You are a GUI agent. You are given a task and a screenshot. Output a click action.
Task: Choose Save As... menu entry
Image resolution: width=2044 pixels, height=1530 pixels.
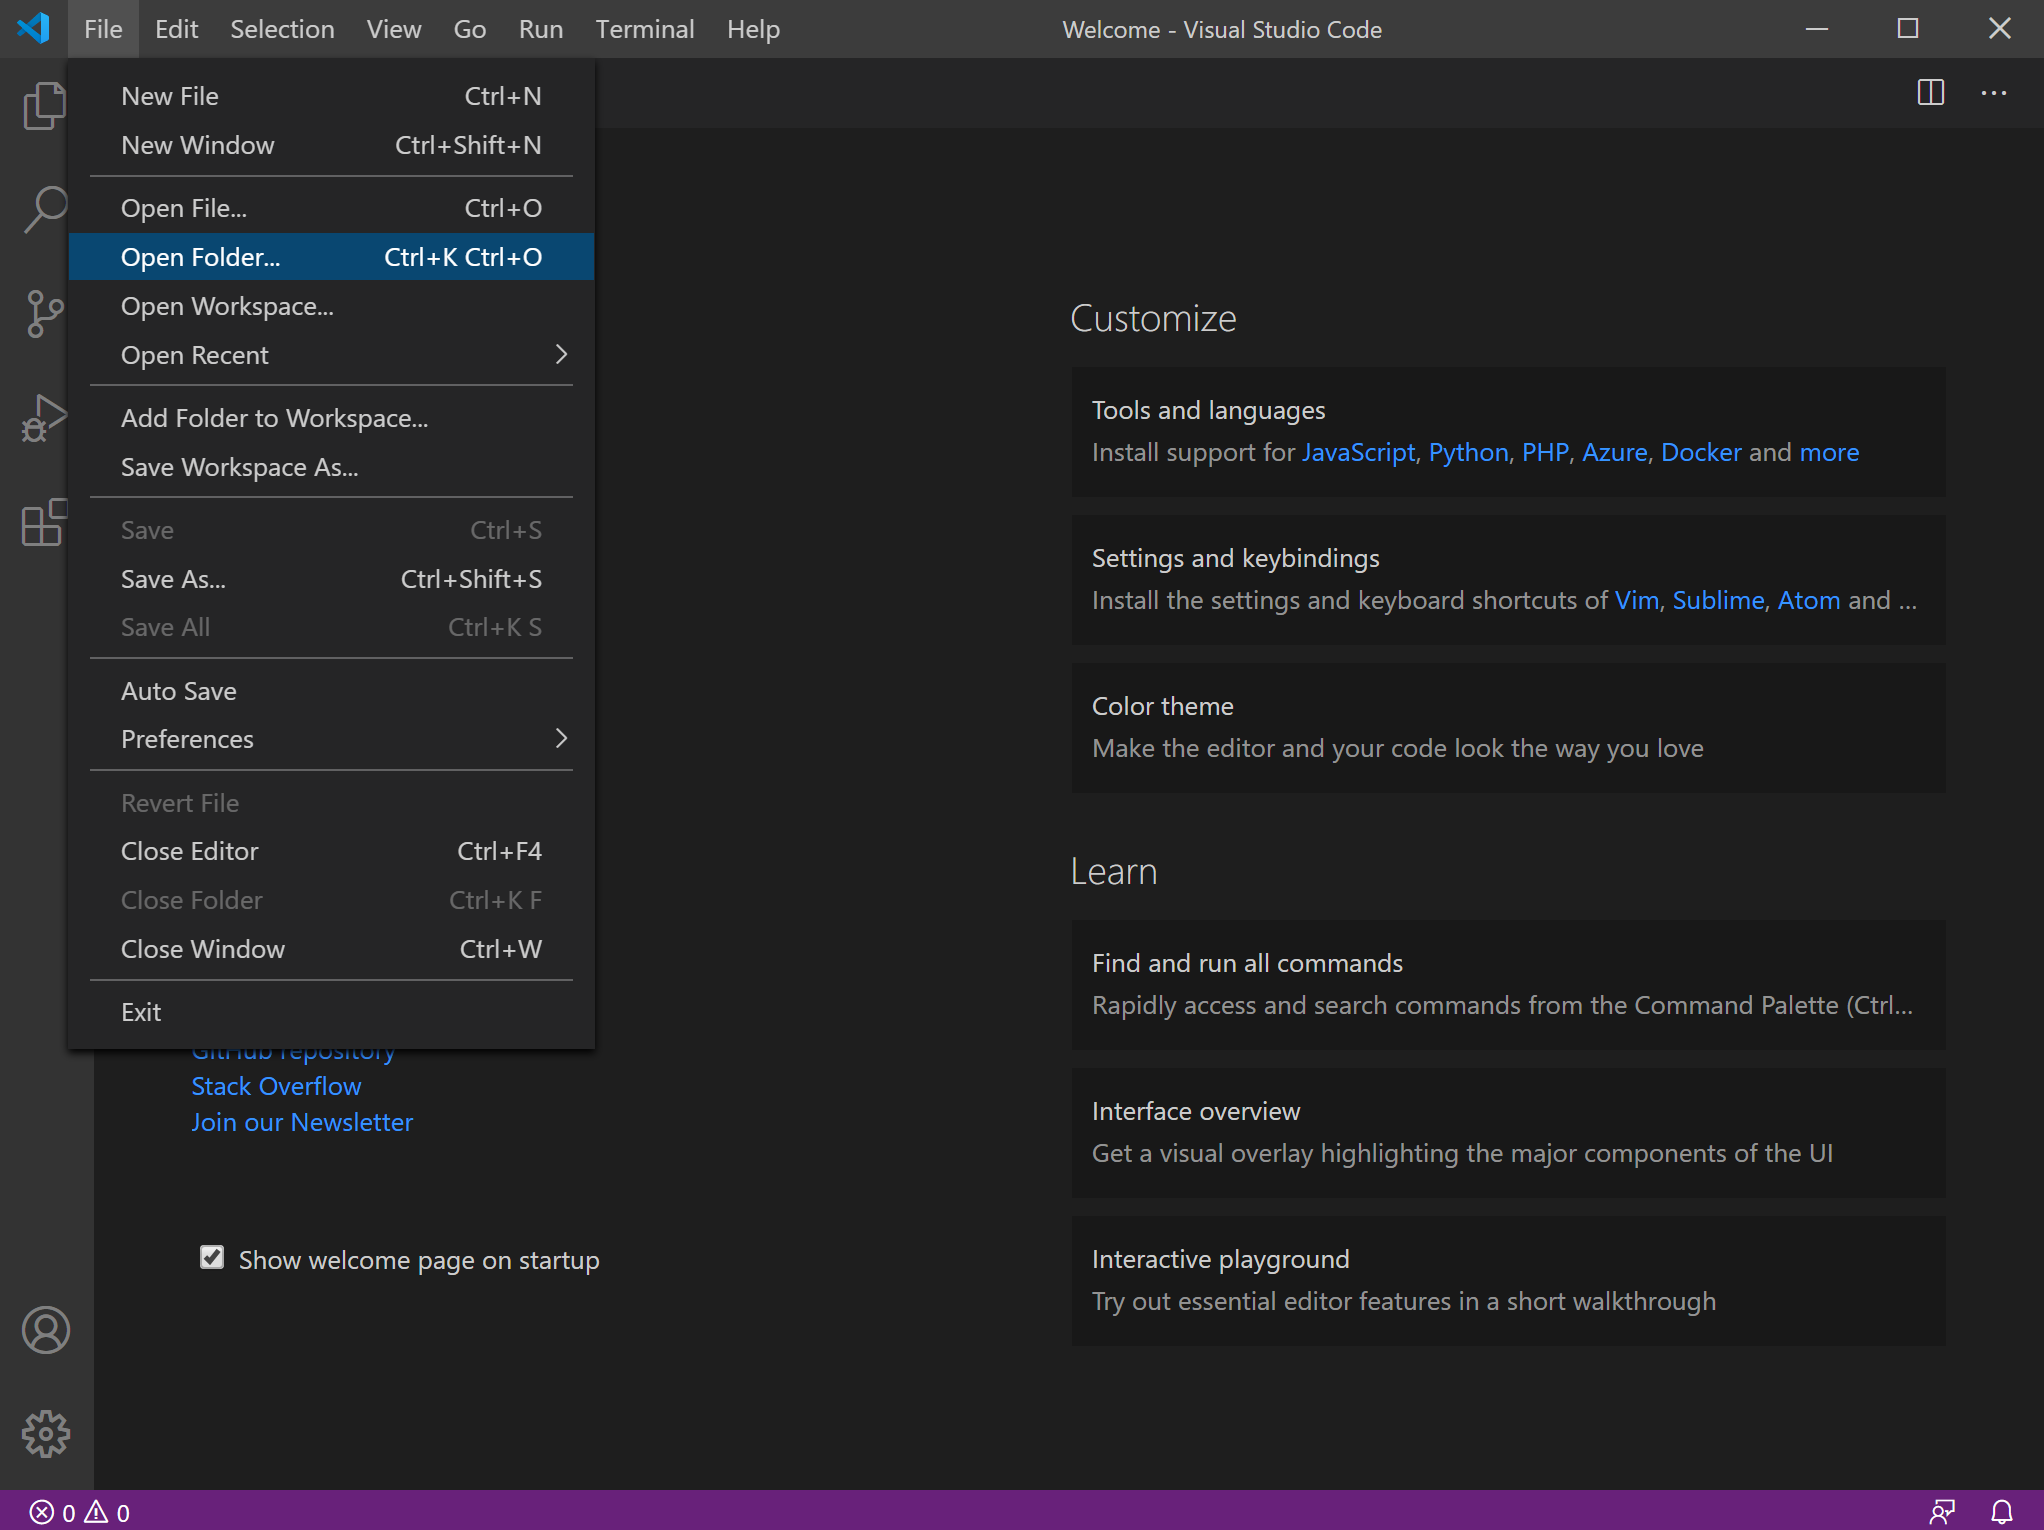[x=331, y=579]
